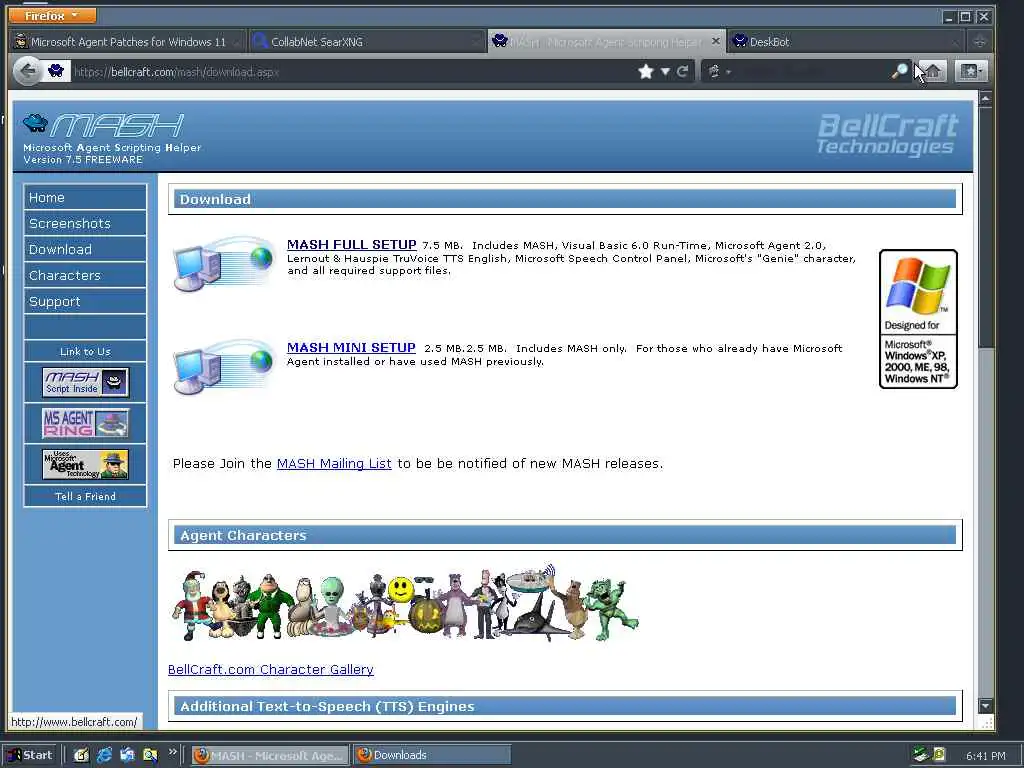Click the Uses Microsoft Agent Technology badge

tap(86, 464)
